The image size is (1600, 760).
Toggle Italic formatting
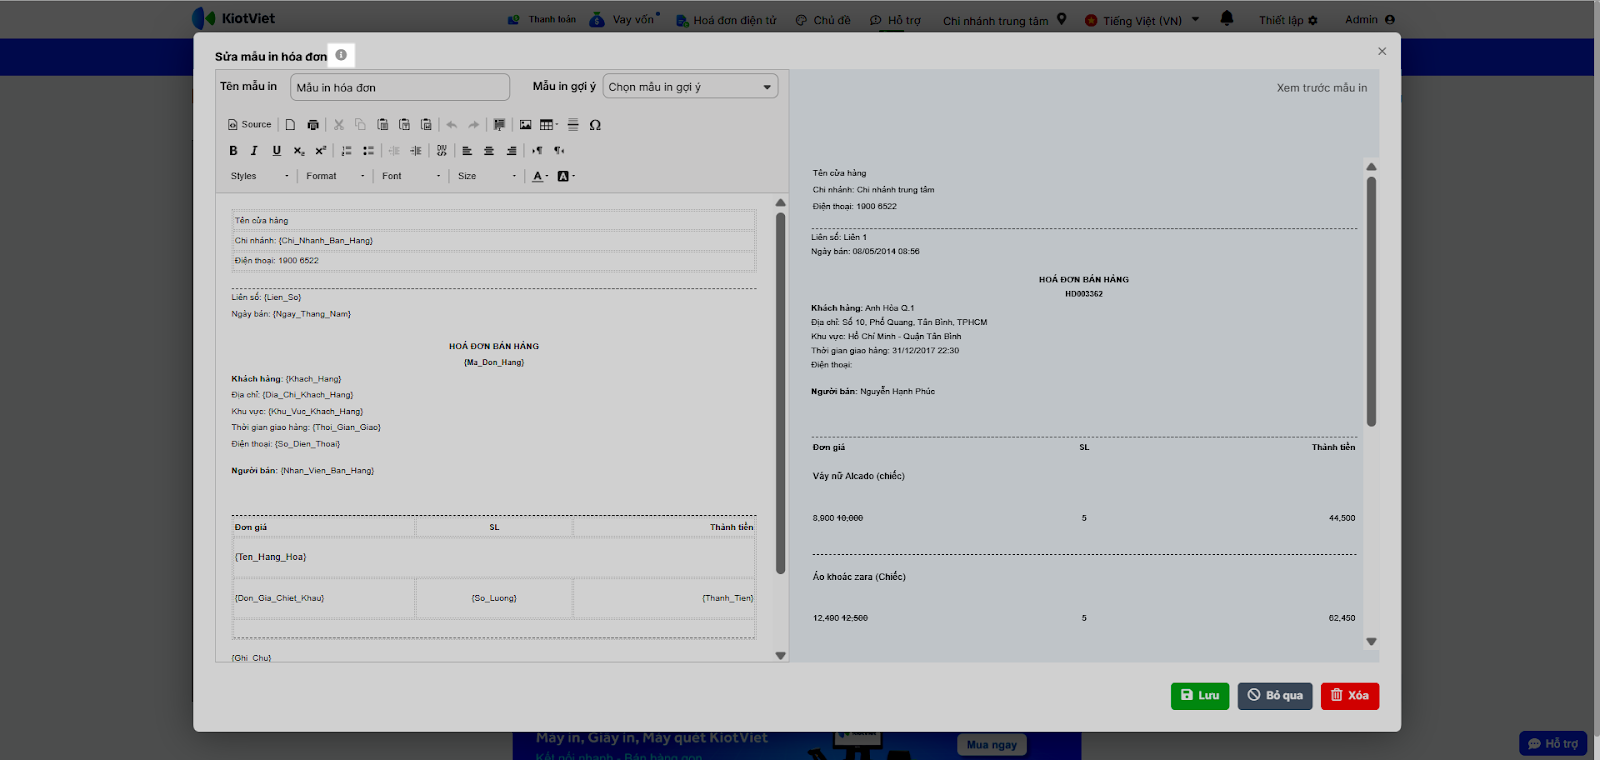point(254,151)
